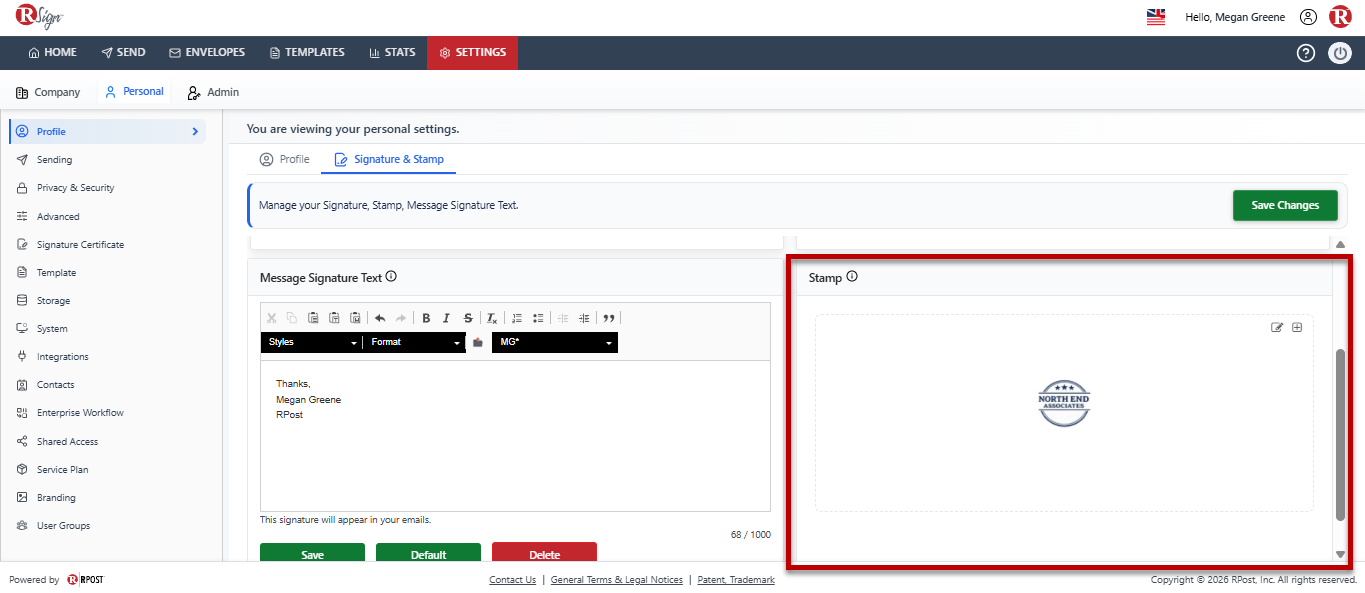
Task: Click the add stamp plus icon
Action: pyautogui.click(x=1297, y=327)
